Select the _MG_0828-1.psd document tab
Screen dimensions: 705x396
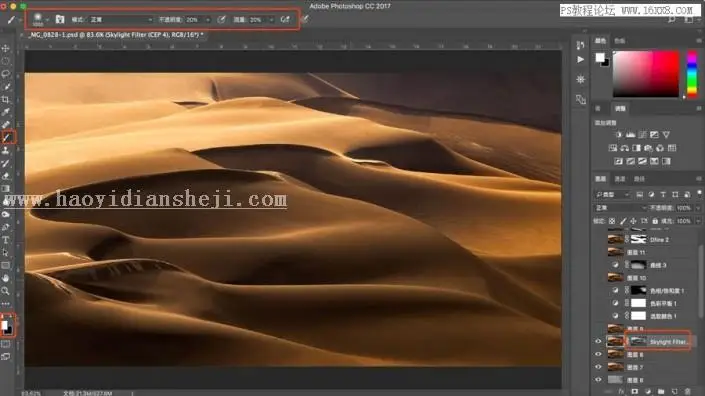point(116,35)
